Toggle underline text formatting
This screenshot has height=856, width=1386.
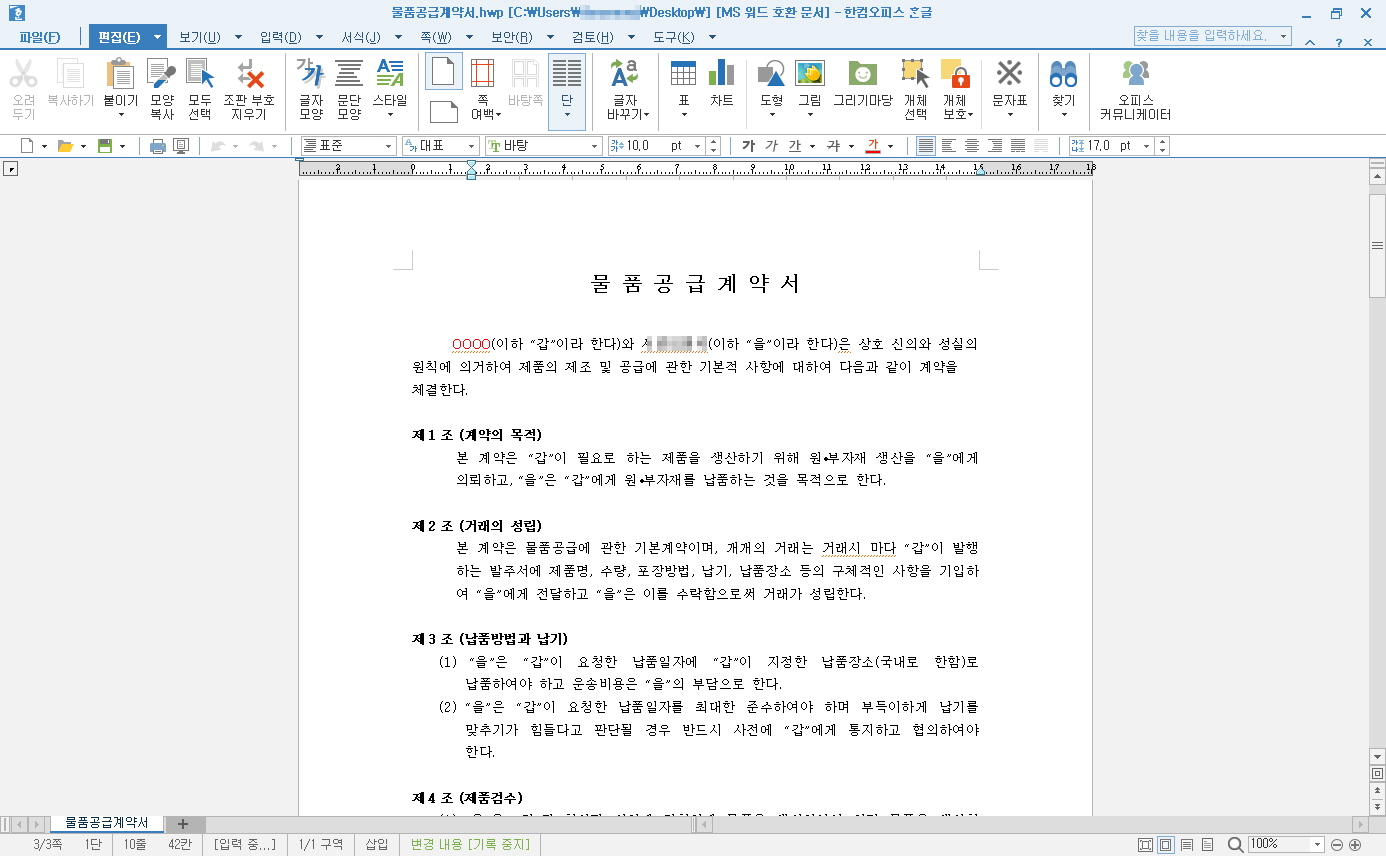coord(795,146)
